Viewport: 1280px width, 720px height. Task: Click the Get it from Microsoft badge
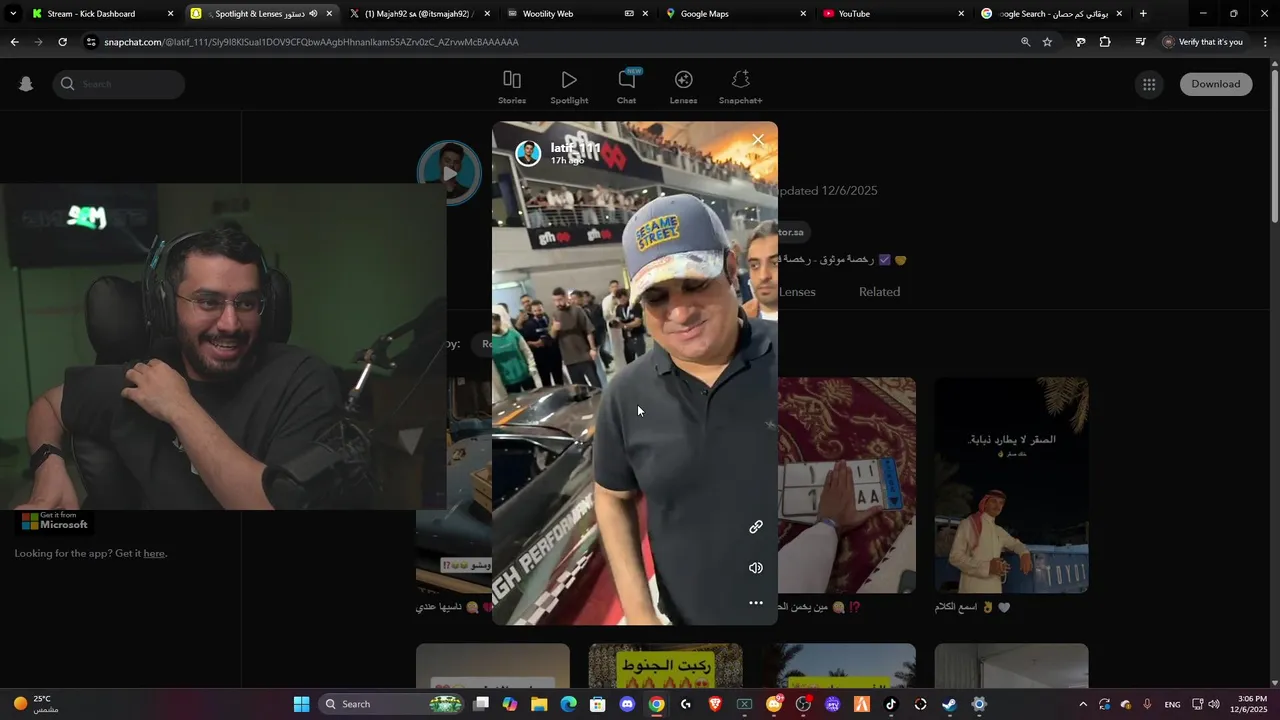pos(55,521)
